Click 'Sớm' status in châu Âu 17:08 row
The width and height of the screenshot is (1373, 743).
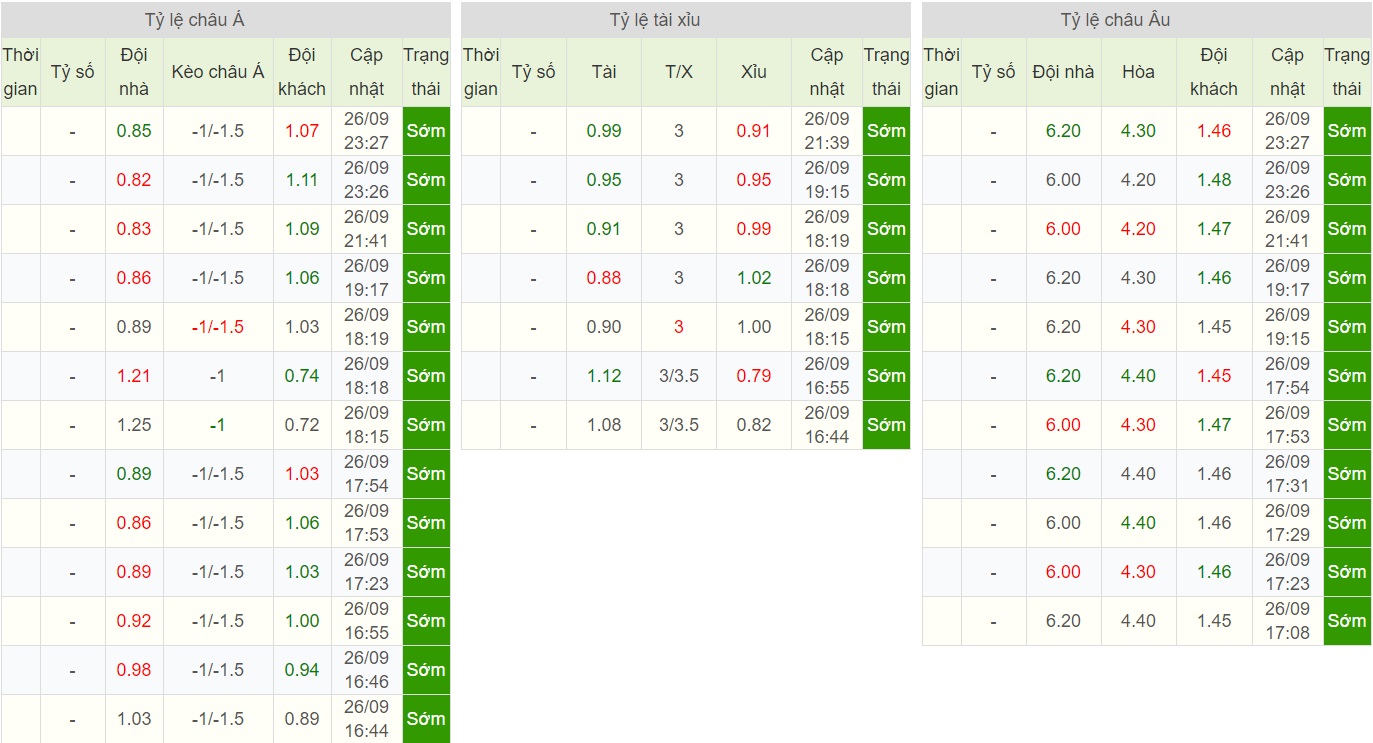(x=1347, y=621)
